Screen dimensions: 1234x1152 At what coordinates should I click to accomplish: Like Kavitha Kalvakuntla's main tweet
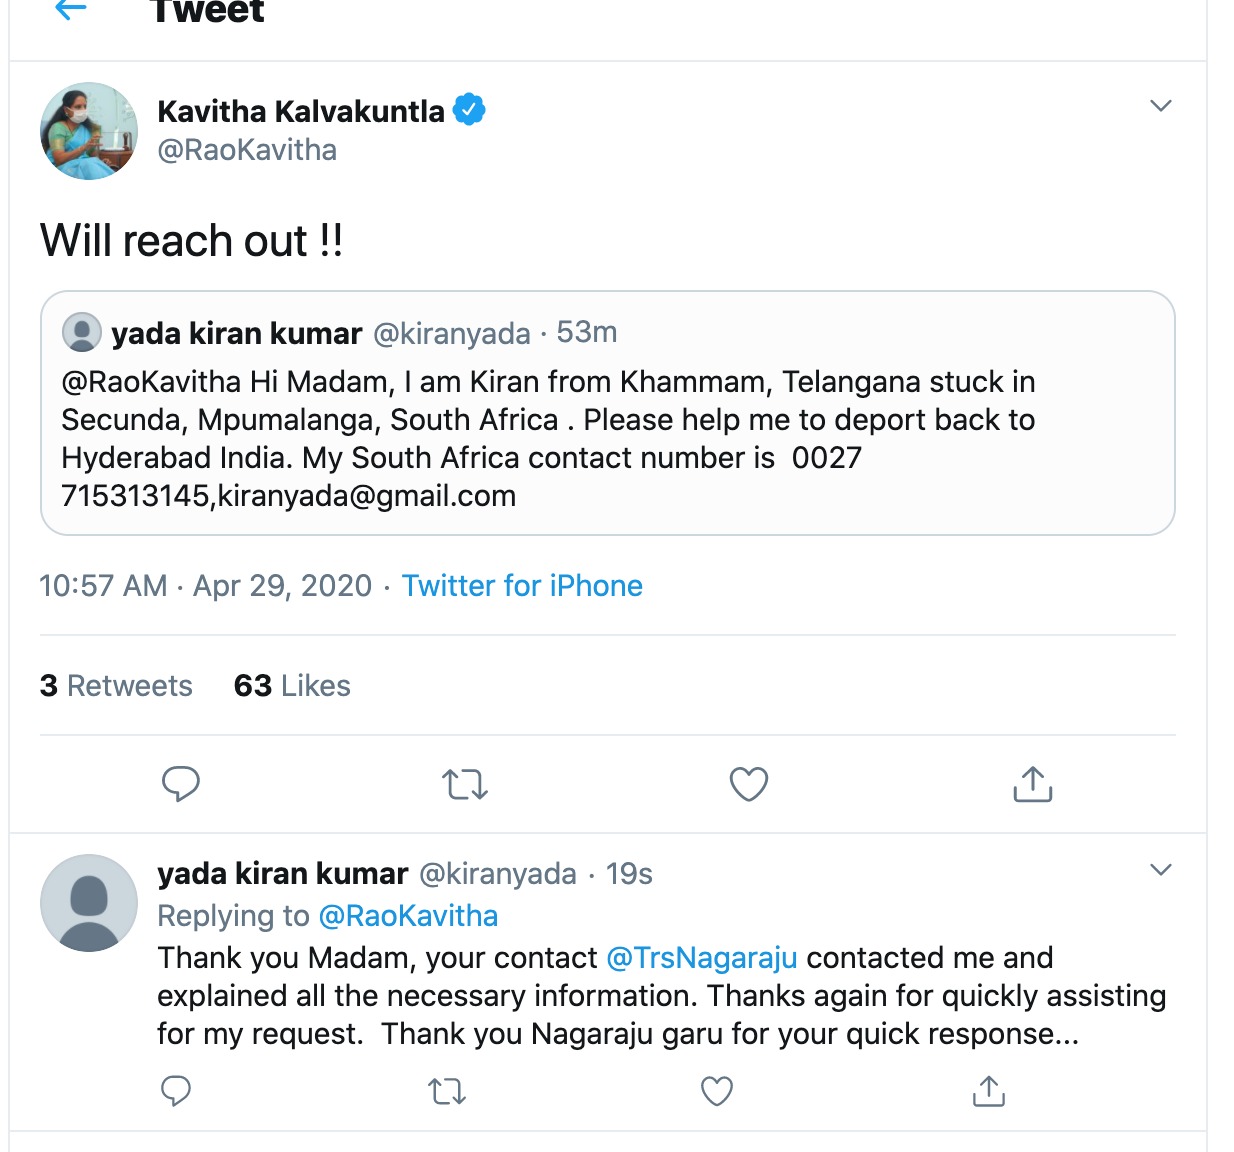pyautogui.click(x=749, y=784)
